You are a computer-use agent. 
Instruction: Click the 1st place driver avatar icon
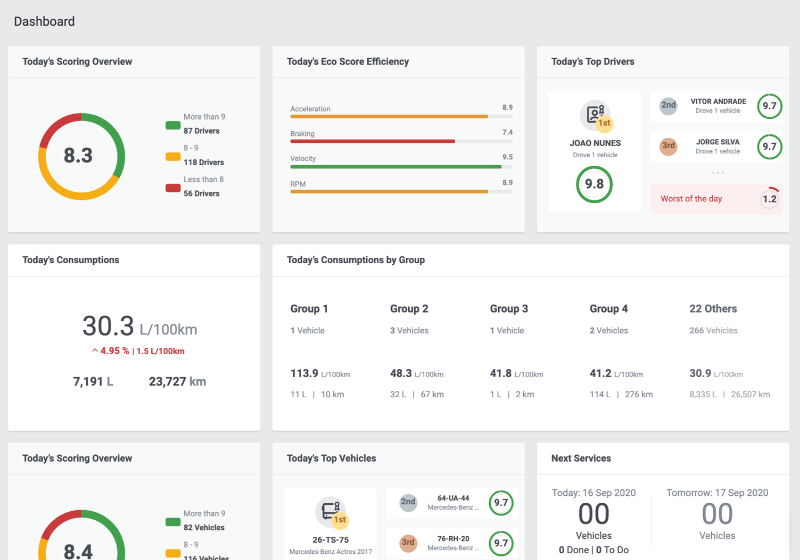coord(595,115)
